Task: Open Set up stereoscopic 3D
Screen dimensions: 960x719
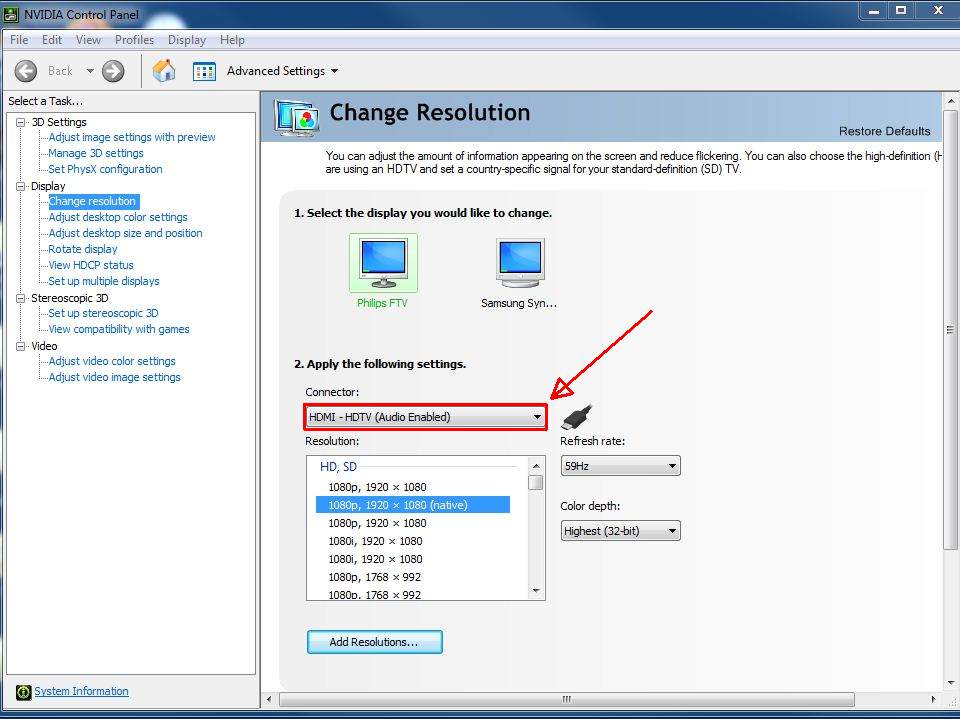Action: [x=103, y=313]
